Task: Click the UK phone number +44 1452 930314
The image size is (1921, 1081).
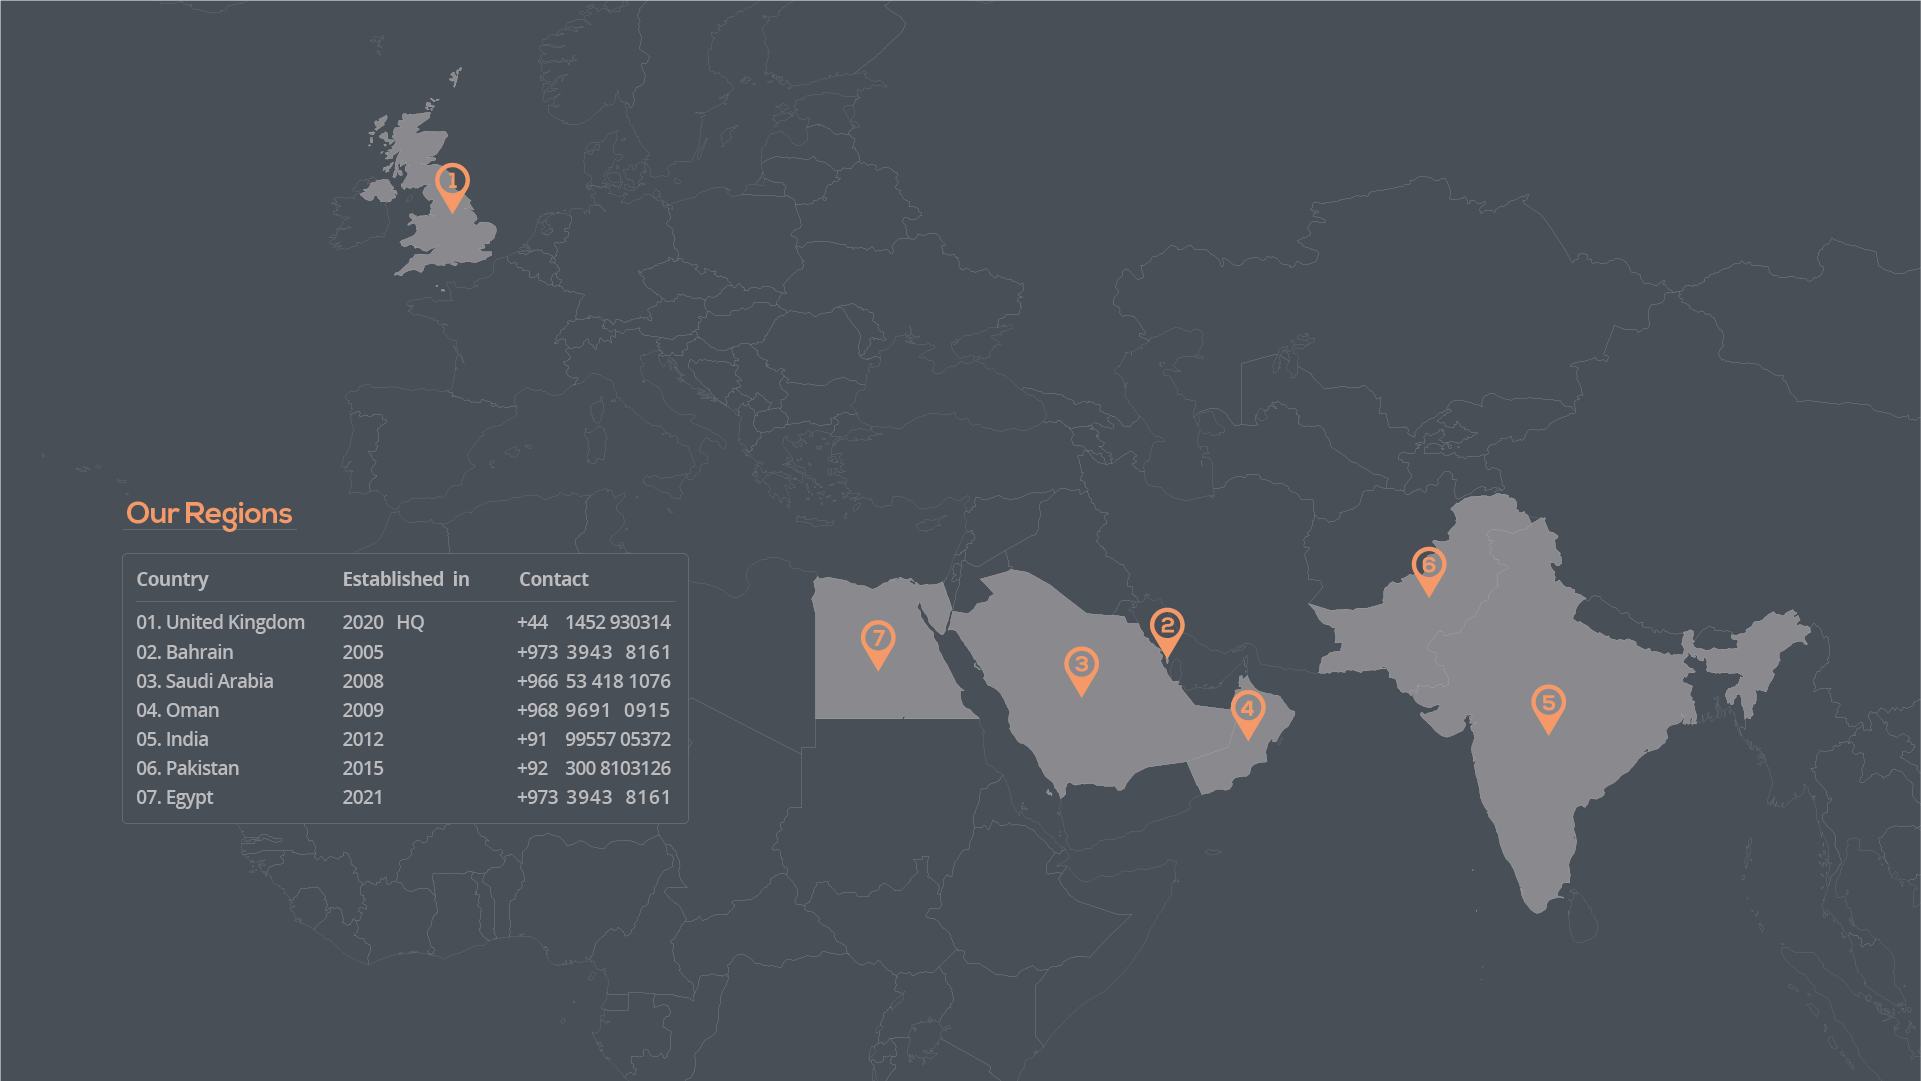Action: pos(593,622)
